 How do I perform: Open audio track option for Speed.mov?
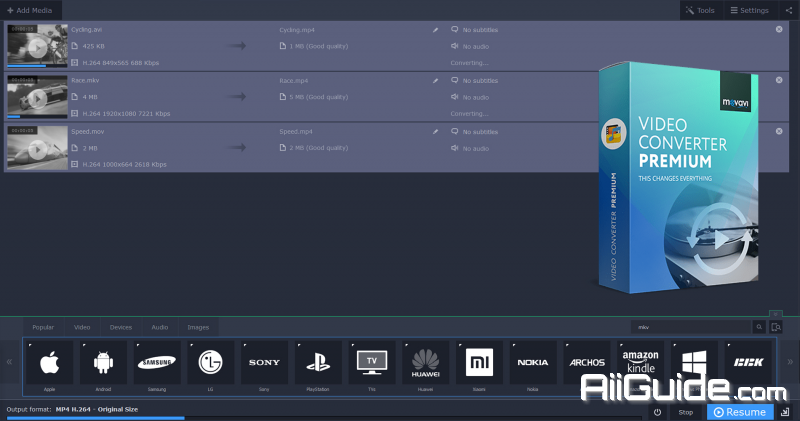pyautogui.click(x=470, y=148)
